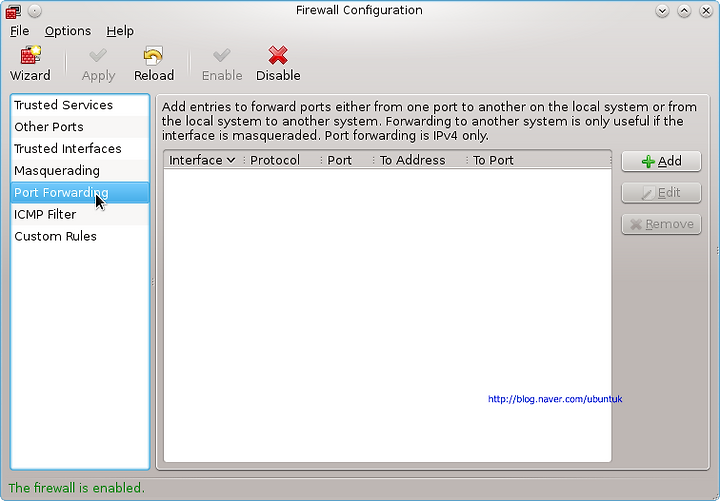Viewport: 720px width, 501px height.
Task: Open the ICMP Filter section
Action: coord(80,214)
